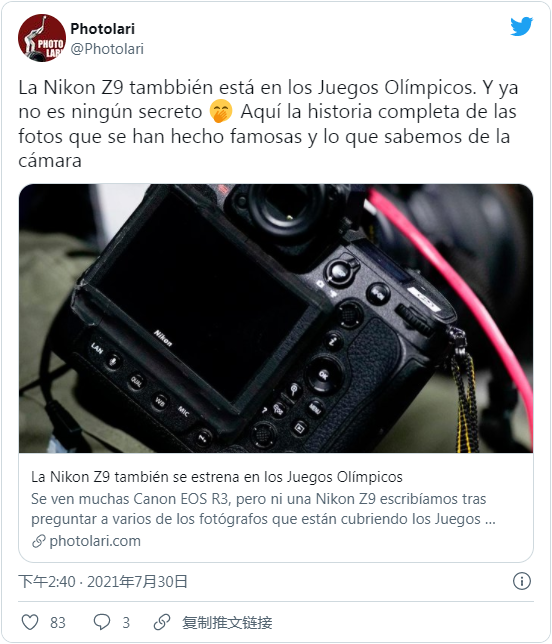Click the 83 likes count

pos(58,623)
